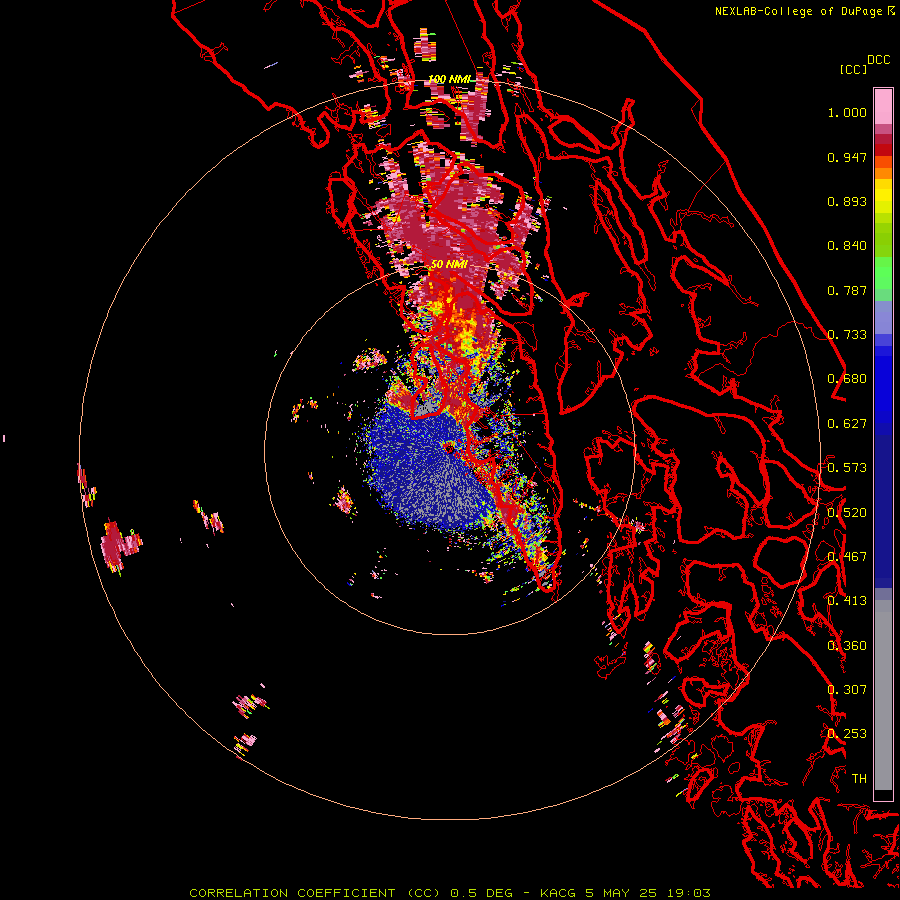Viewport: 900px width, 900px height.
Task: Select the 0.573 scale value
Action: tap(847, 468)
